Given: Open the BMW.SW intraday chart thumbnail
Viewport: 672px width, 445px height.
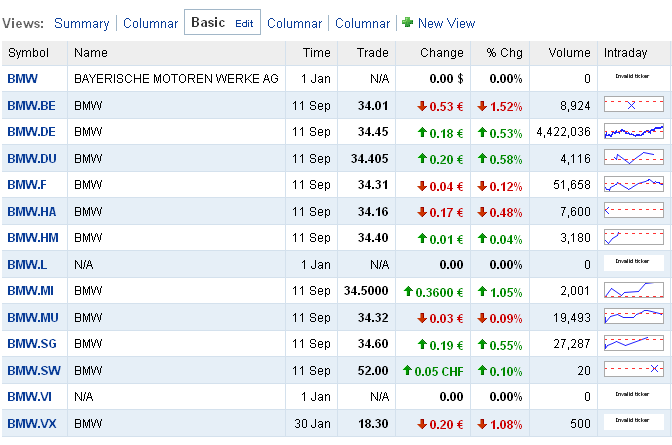Looking at the screenshot, I should [633, 369].
